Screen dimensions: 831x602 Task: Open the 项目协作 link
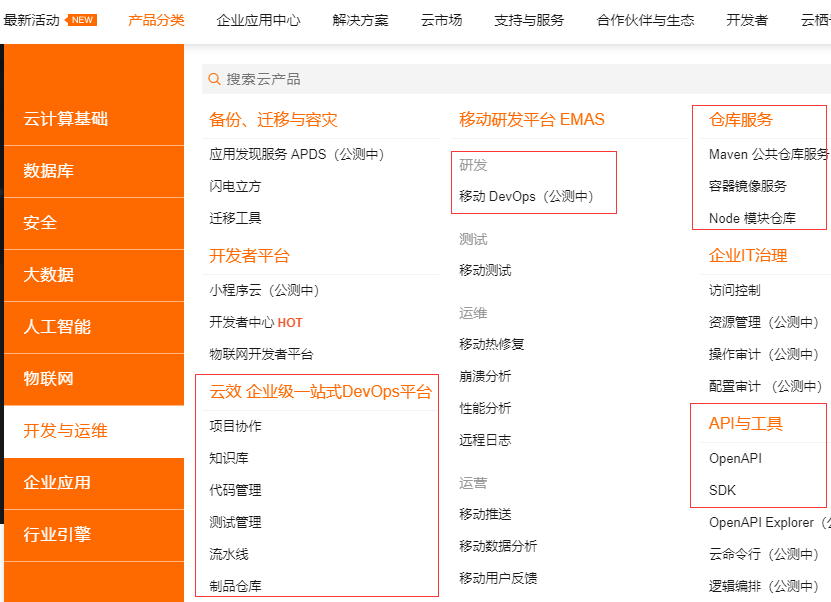click(x=235, y=426)
